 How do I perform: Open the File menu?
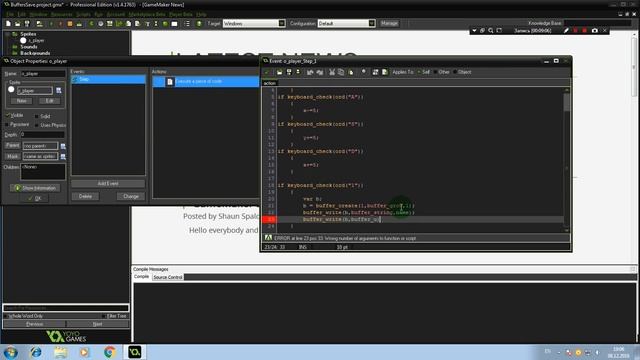pyautogui.click(x=10, y=14)
